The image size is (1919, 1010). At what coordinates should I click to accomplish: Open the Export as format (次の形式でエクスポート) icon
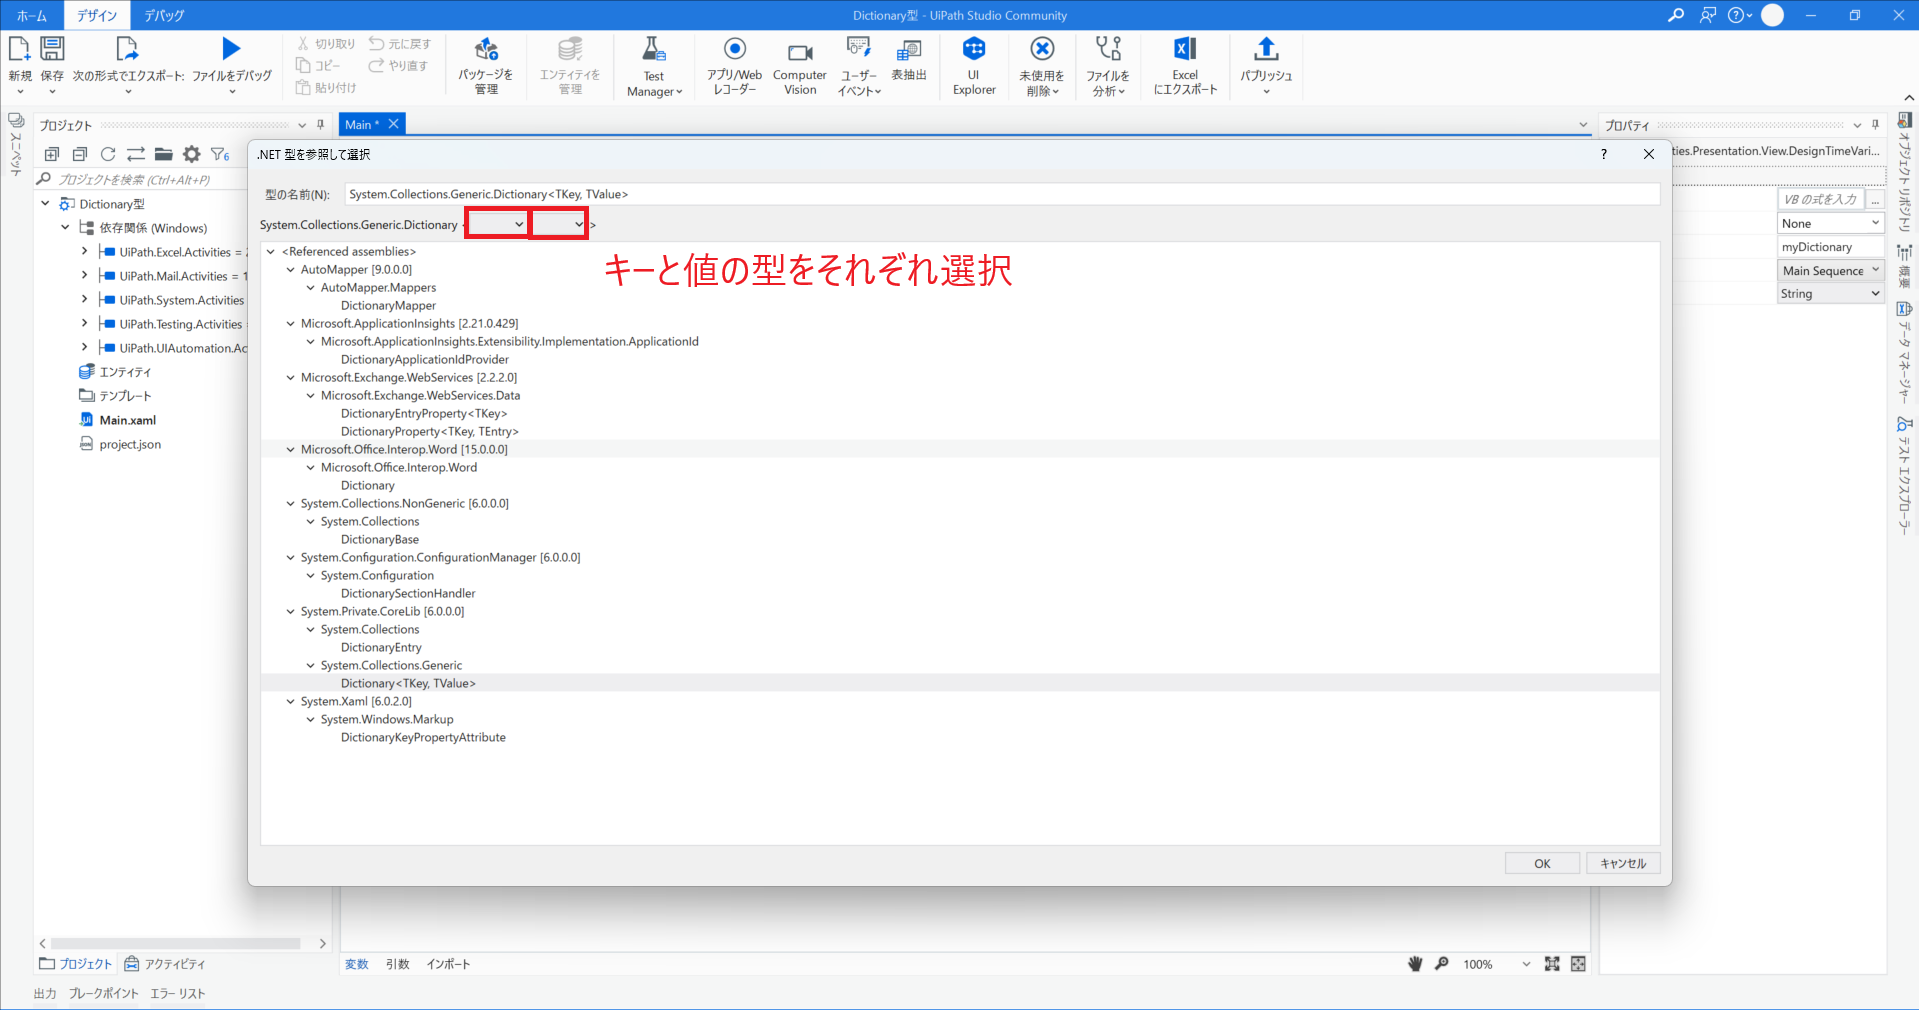(127, 48)
